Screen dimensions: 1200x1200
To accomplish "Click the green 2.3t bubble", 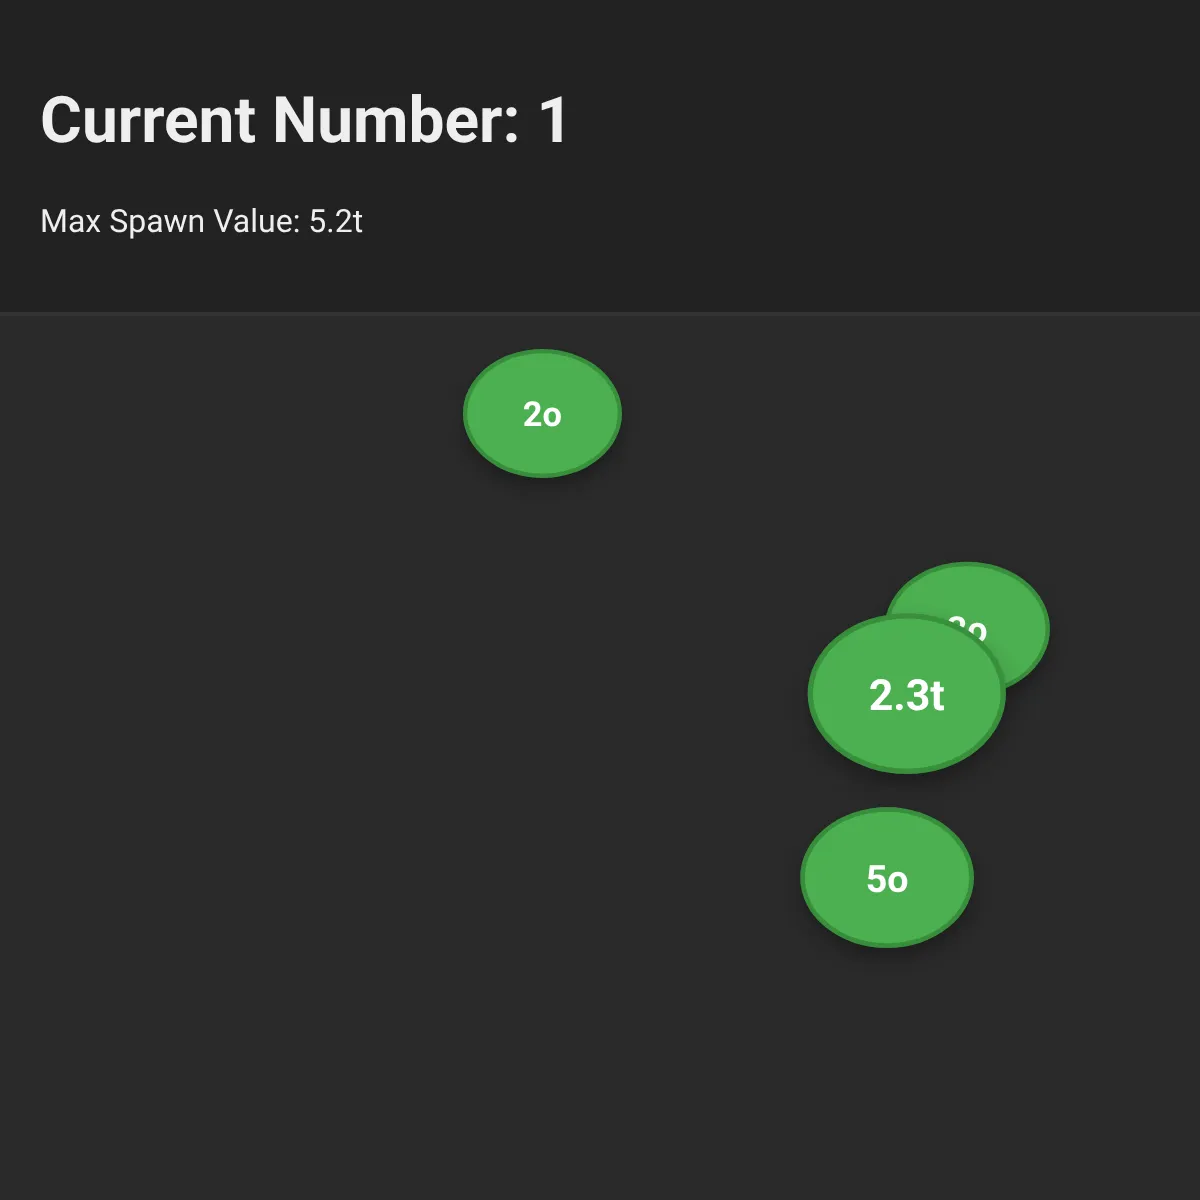I will click(x=906, y=694).
